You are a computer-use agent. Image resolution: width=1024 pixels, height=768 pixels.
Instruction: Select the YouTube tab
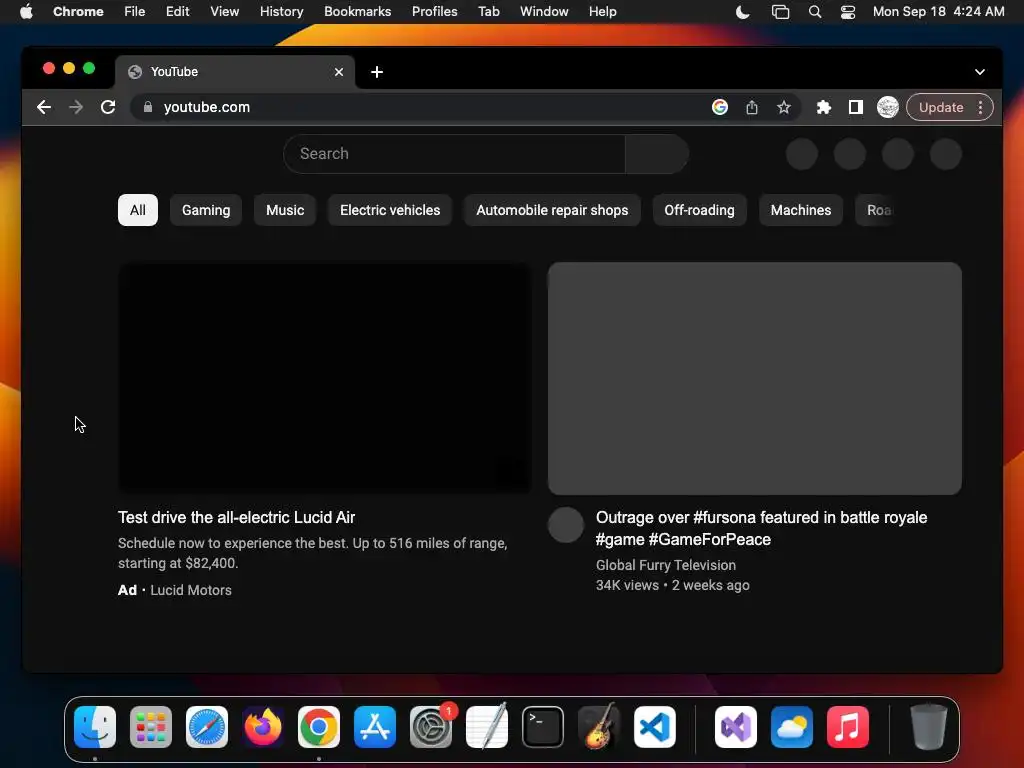pos(235,72)
